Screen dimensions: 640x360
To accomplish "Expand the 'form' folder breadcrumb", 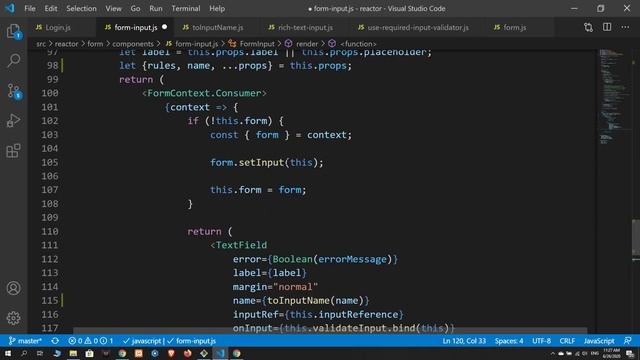I will [95, 44].
